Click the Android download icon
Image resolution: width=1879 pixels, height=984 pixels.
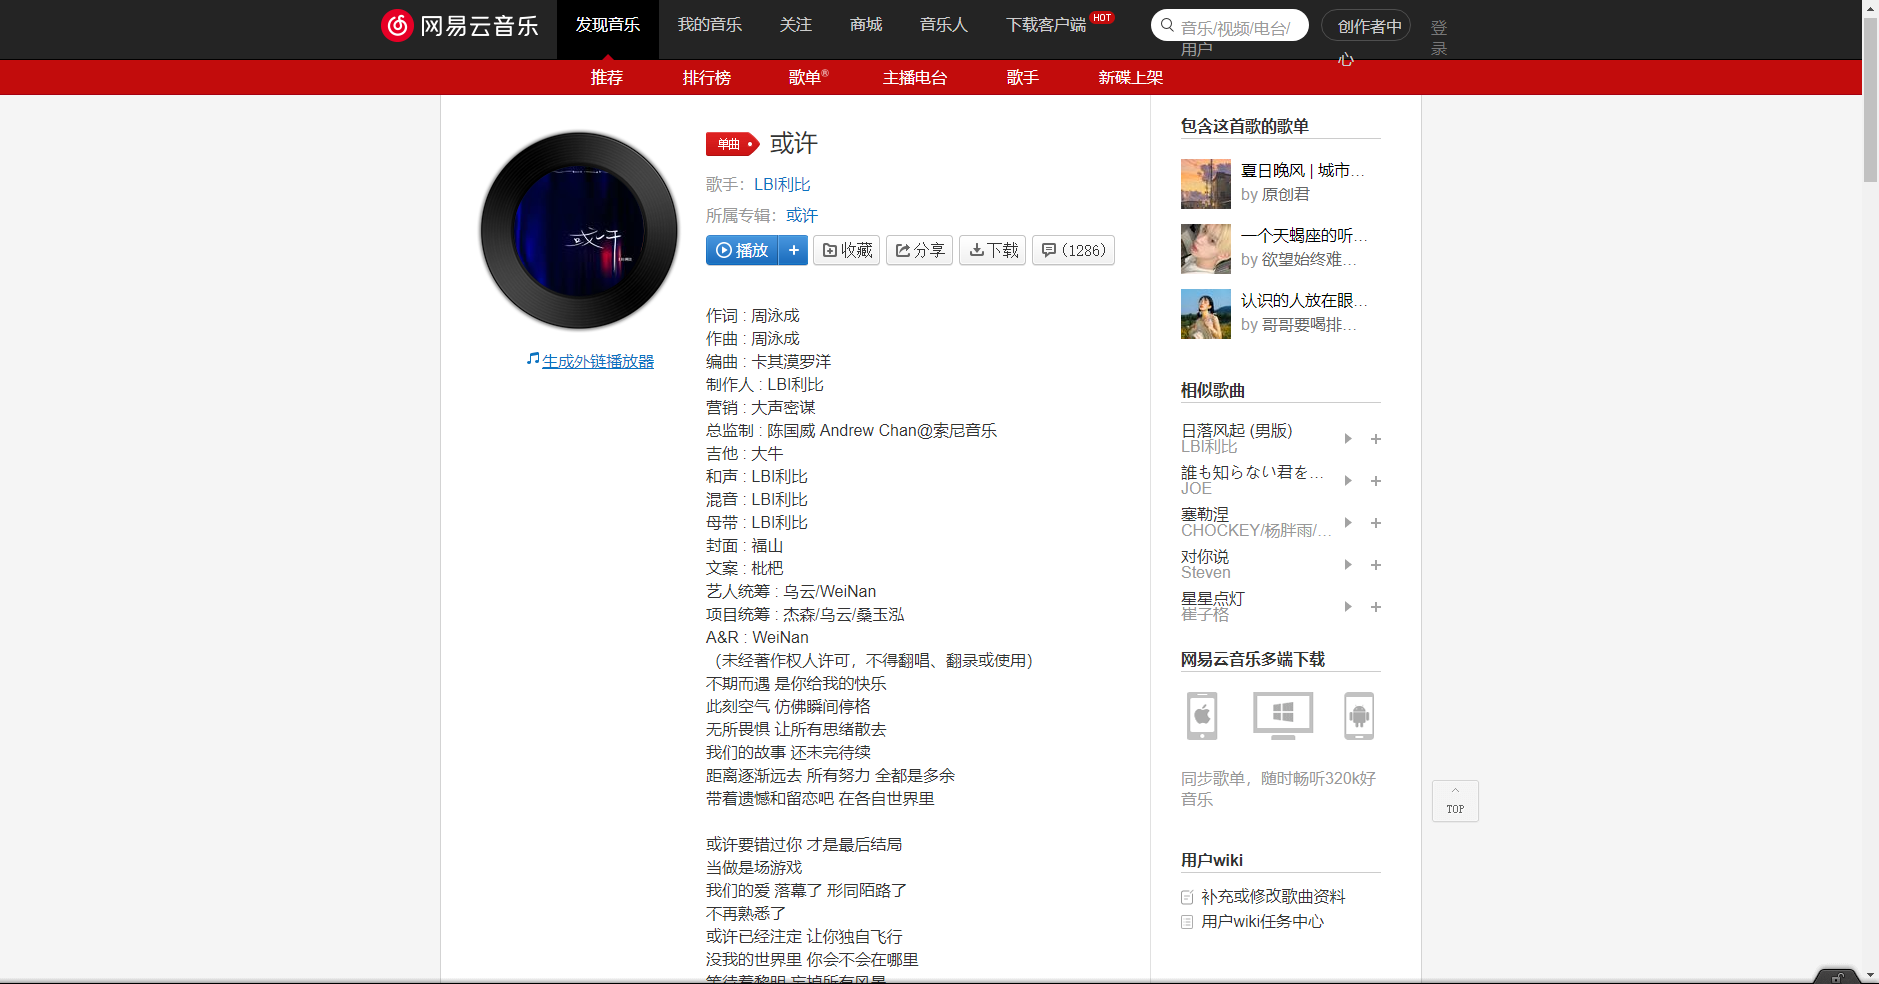point(1359,716)
